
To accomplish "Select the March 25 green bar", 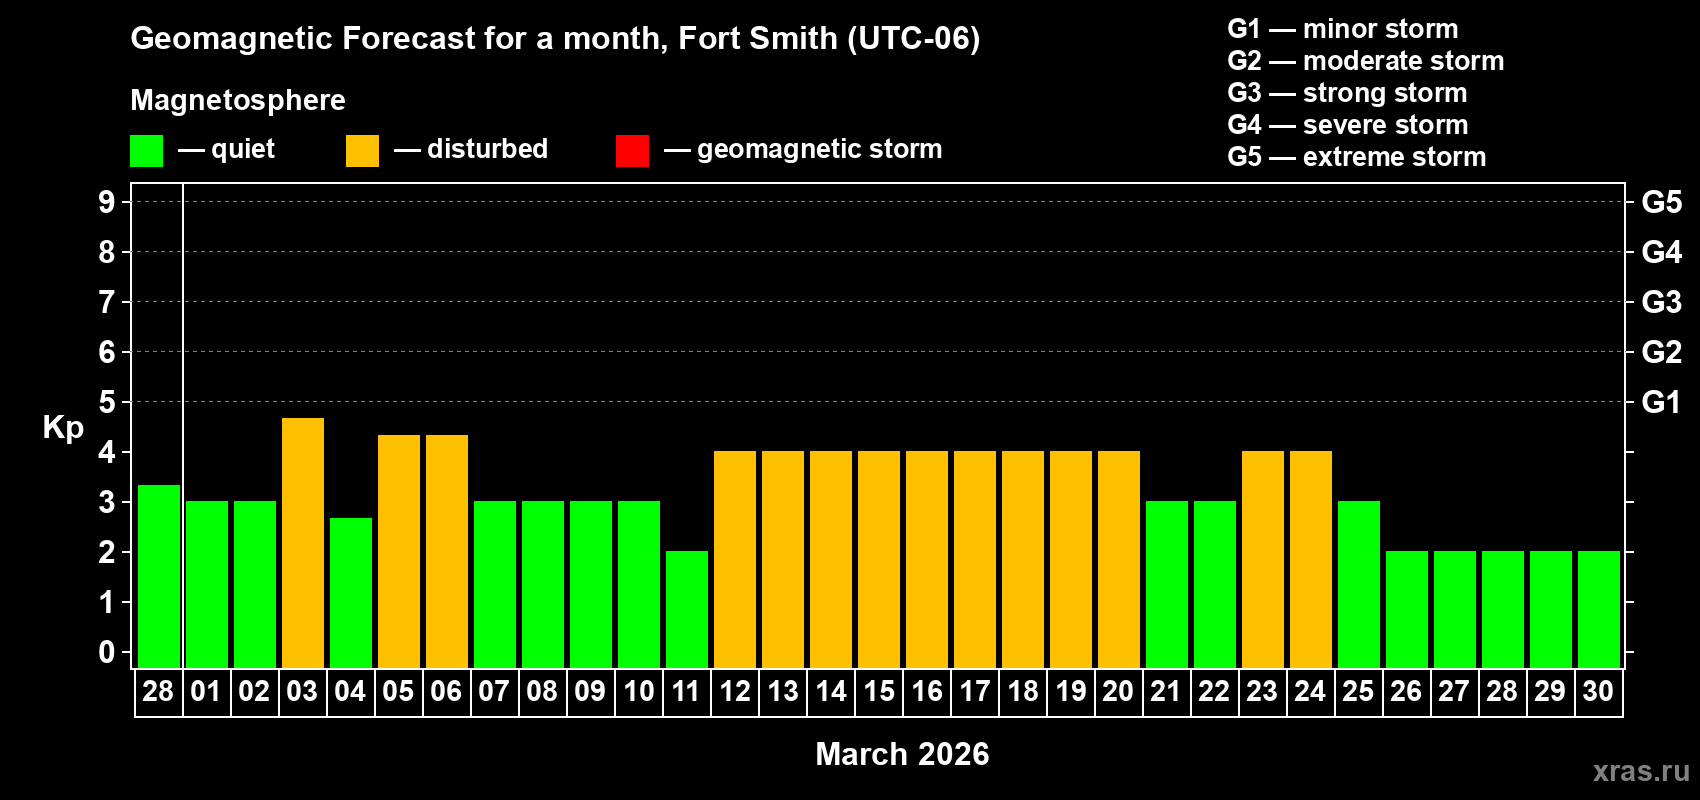I will coord(1359,584).
